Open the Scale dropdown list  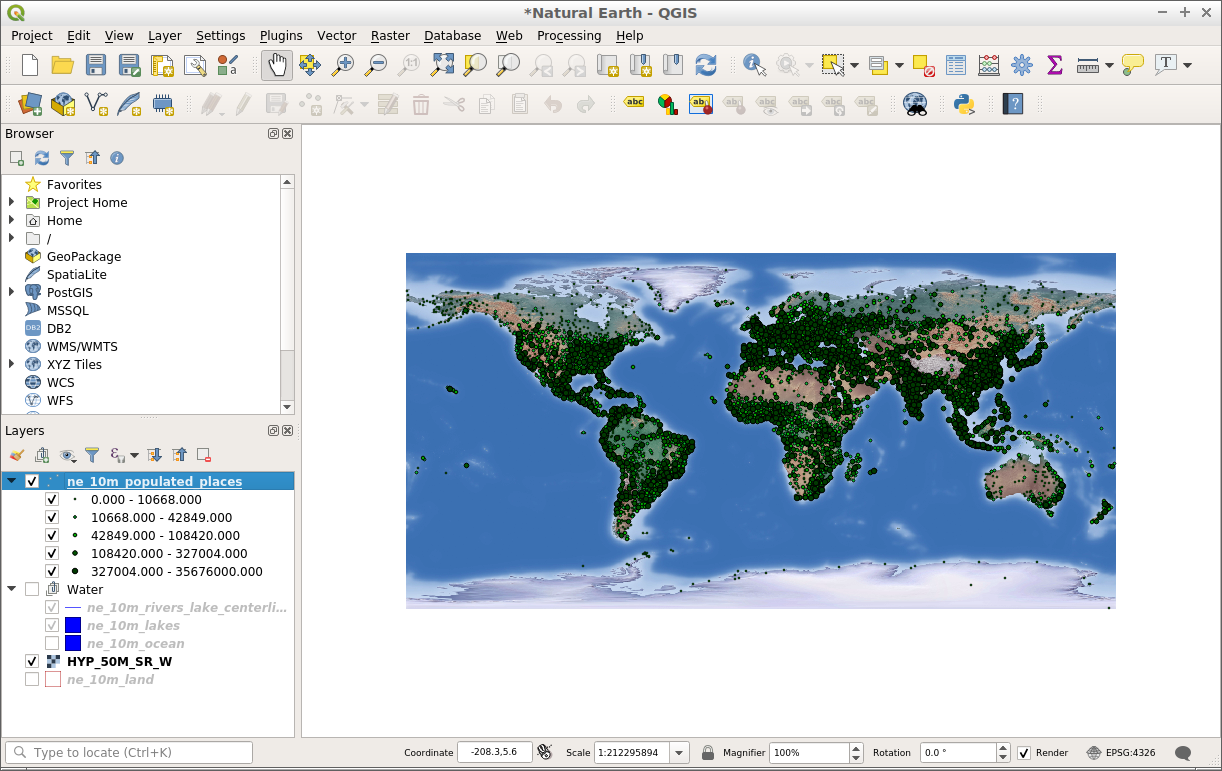[x=680, y=753]
